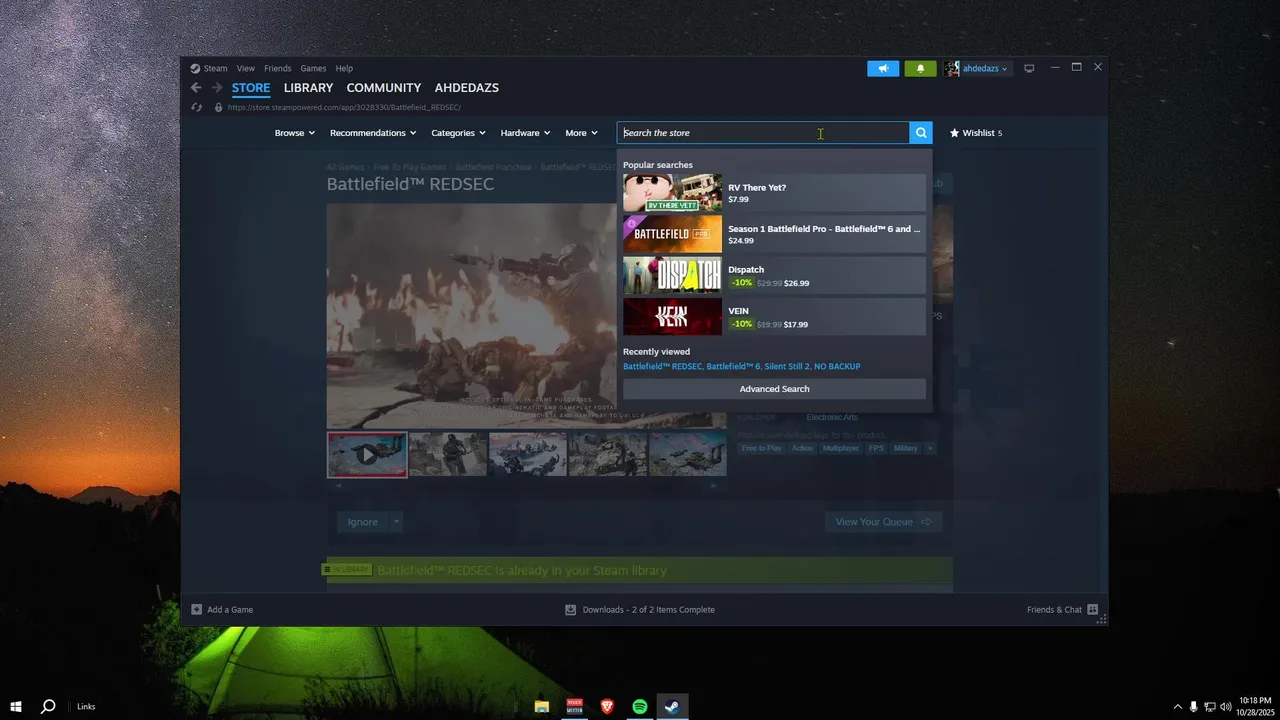The image size is (1280, 720).
Task: Select Season 1 Battlefield Pro result
Action: pos(774,234)
